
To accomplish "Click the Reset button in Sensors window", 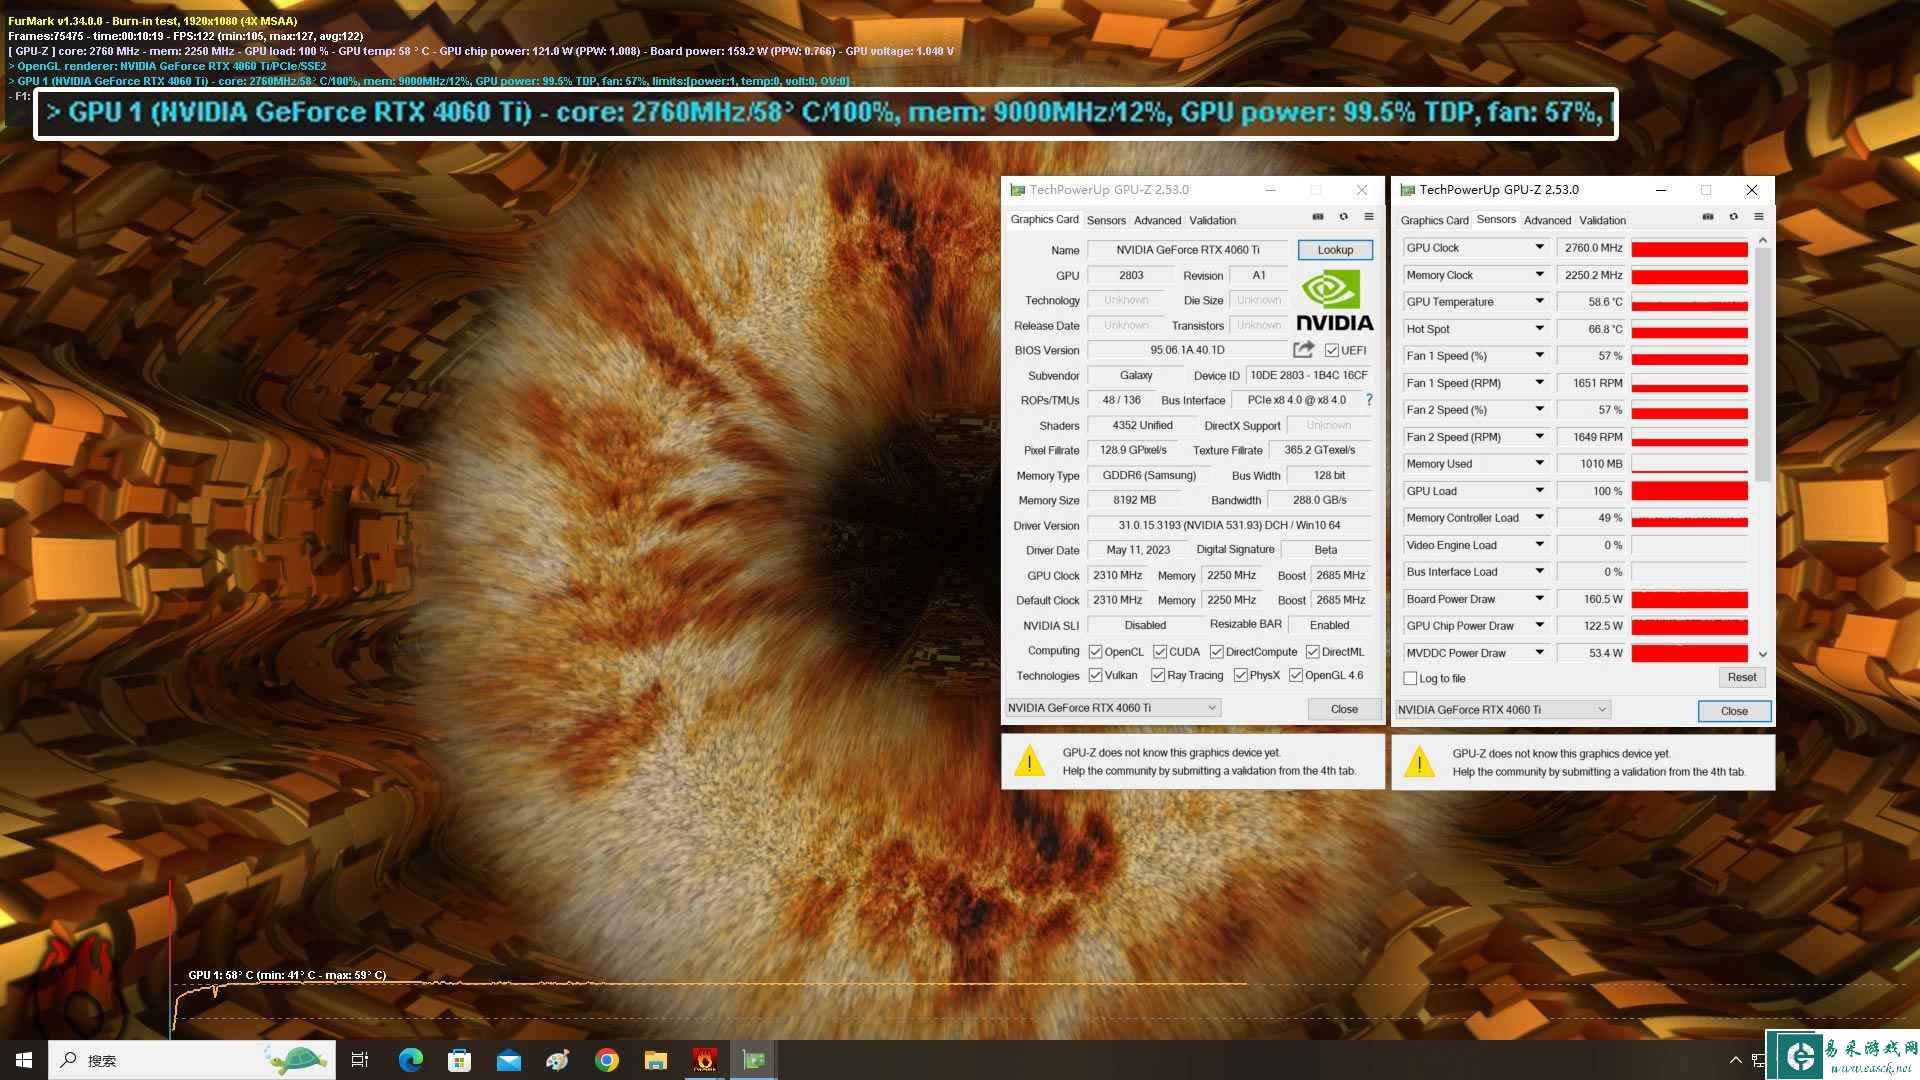I will pyautogui.click(x=1741, y=677).
